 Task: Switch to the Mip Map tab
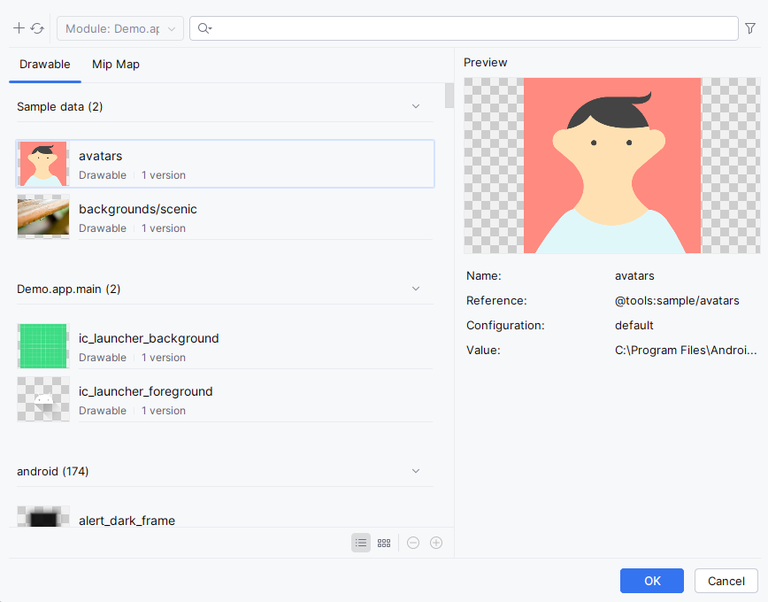[x=116, y=64]
